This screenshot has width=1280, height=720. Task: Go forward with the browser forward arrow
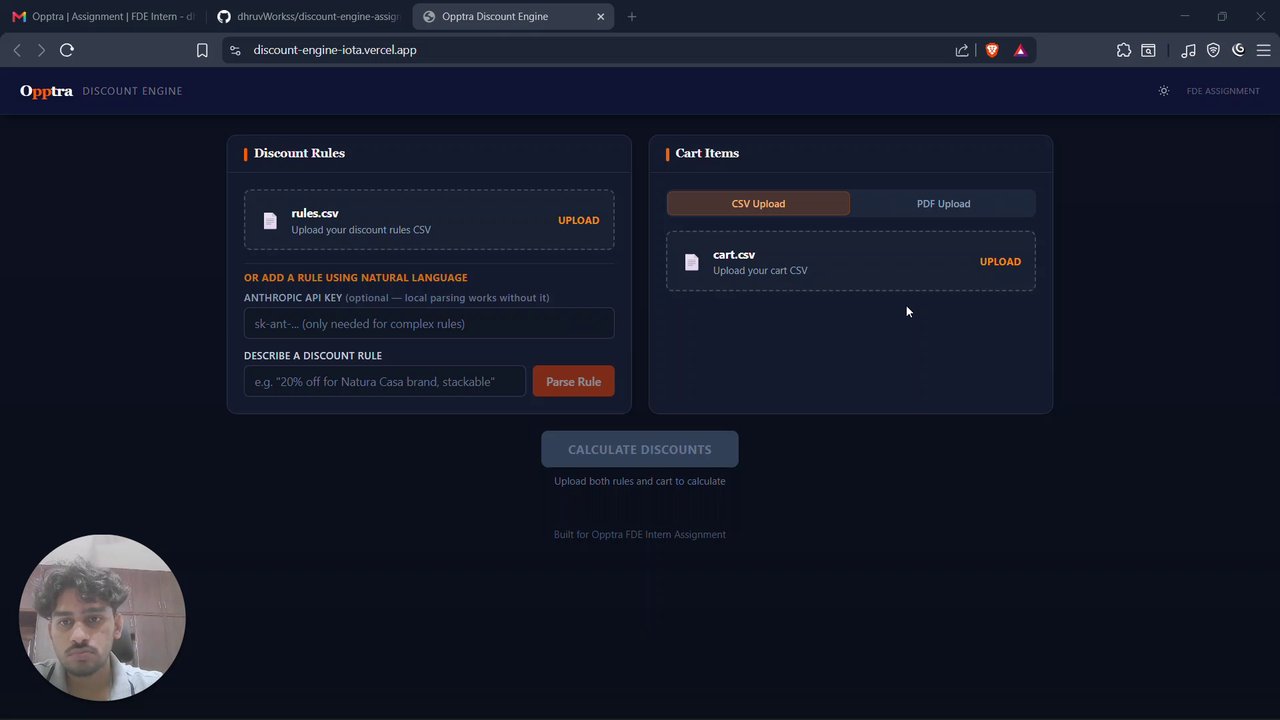tap(41, 50)
